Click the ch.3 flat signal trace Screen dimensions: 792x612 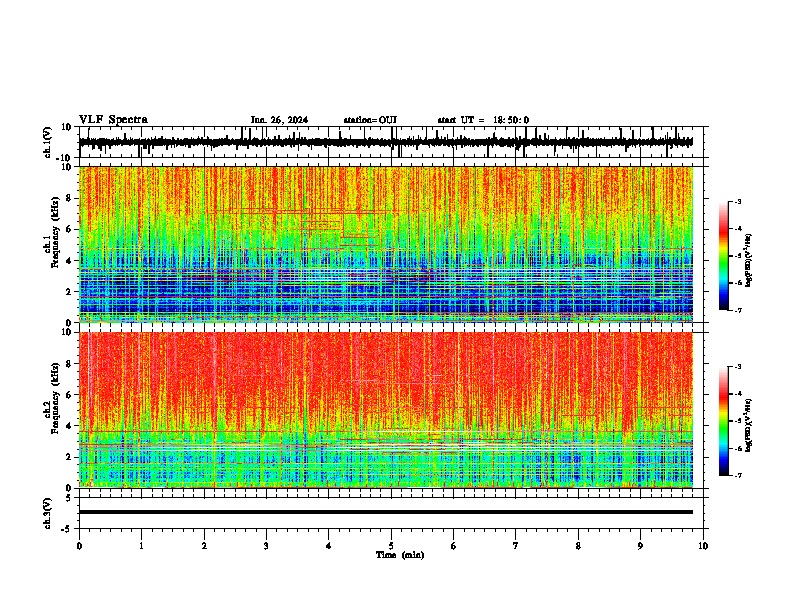[x=386, y=512]
